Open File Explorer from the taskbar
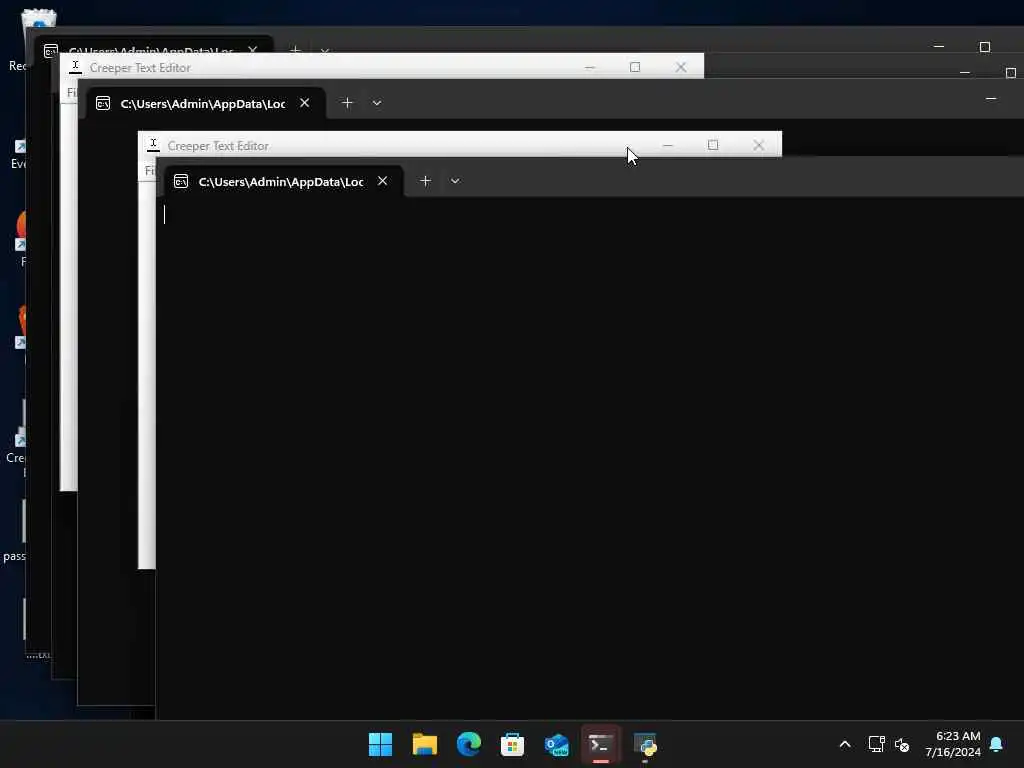Screen dimensions: 1024x768 tap(424, 744)
